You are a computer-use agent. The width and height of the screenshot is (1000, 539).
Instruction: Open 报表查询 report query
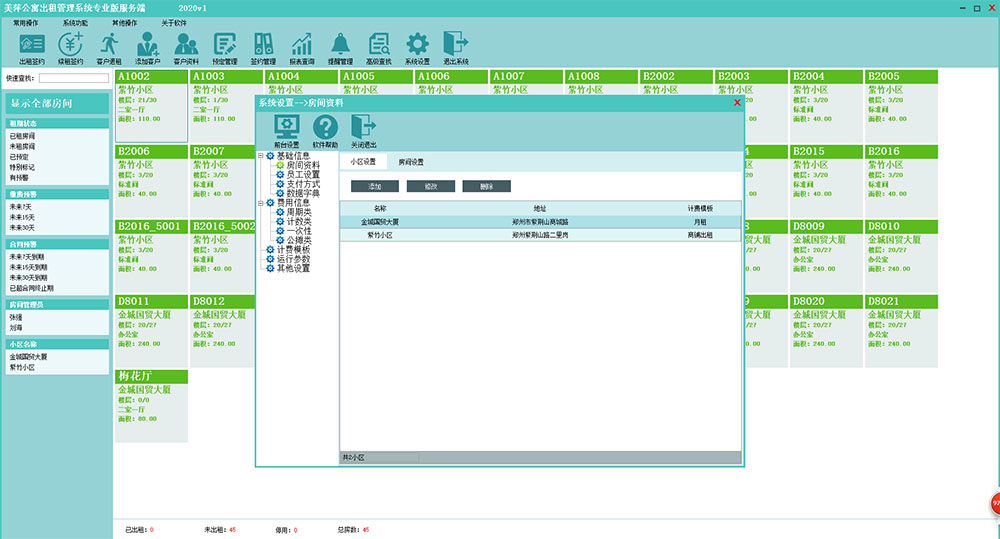pyautogui.click(x=302, y=46)
